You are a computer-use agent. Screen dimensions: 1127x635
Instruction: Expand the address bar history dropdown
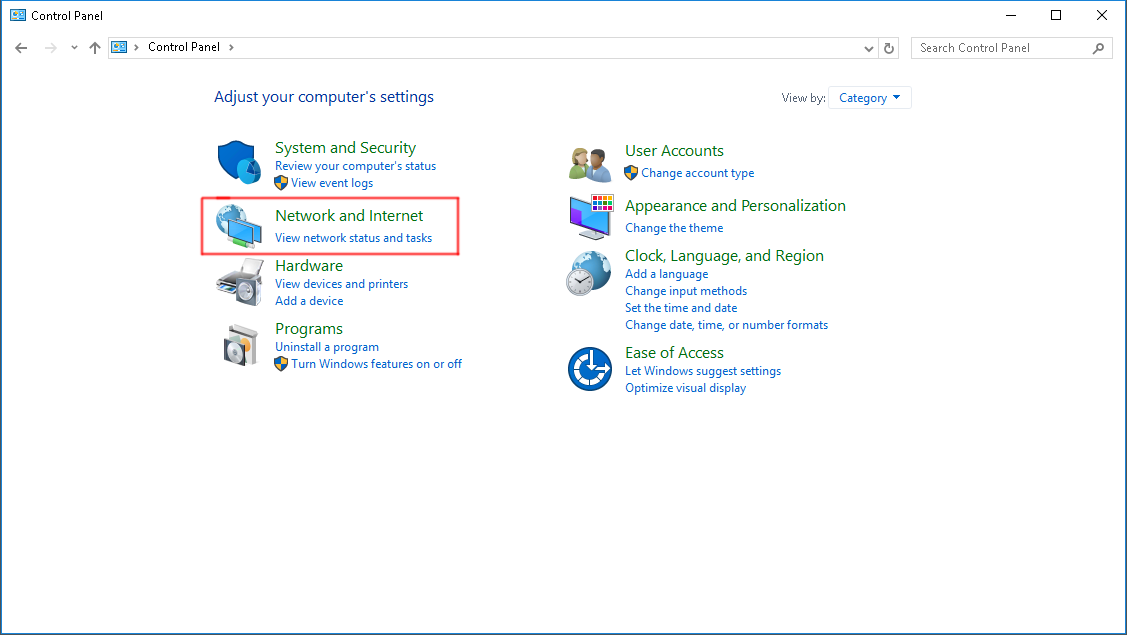pyautogui.click(x=868, y=48)
